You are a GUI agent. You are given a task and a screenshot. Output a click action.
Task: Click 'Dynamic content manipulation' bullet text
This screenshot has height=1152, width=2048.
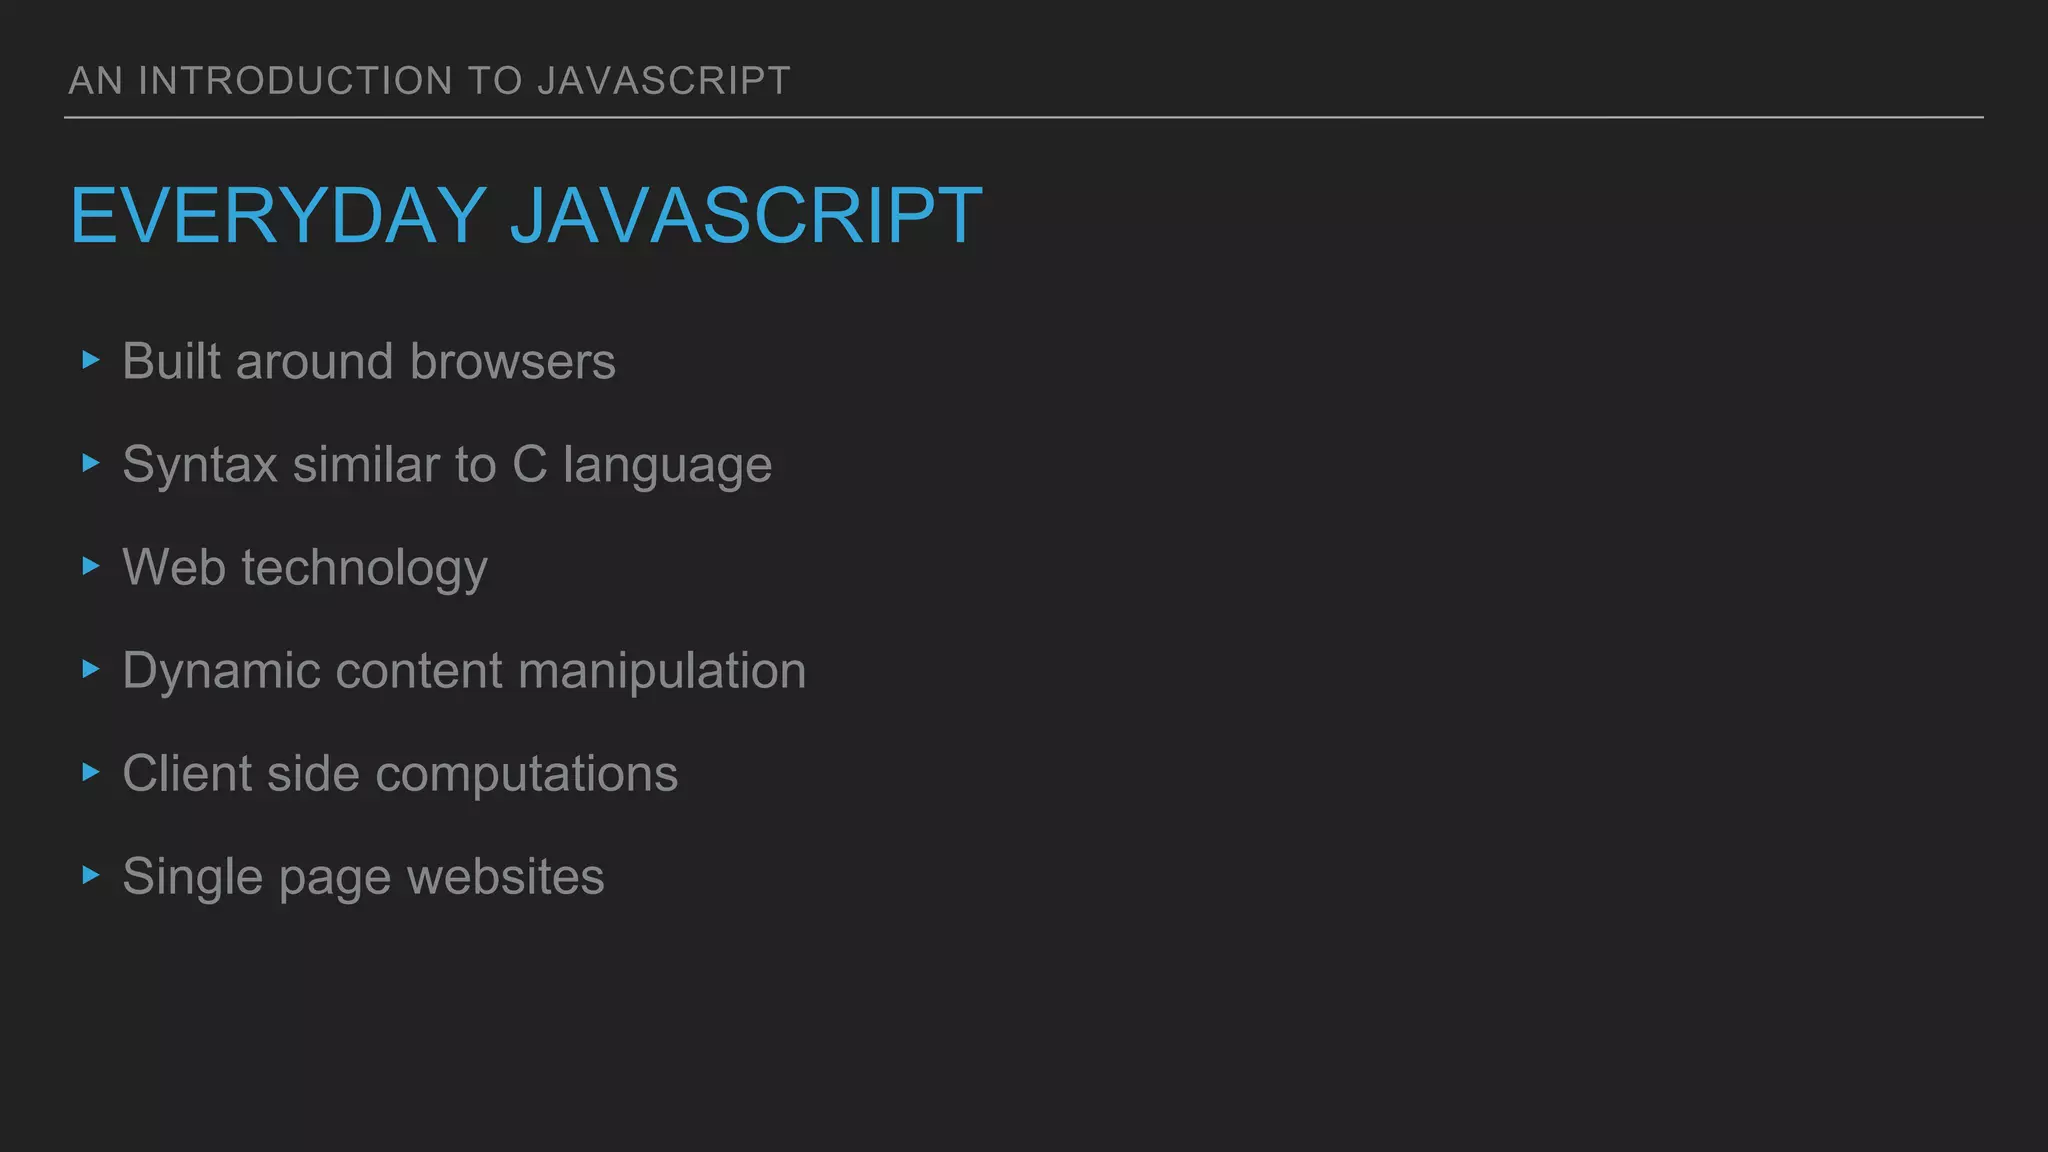(464, 671)
